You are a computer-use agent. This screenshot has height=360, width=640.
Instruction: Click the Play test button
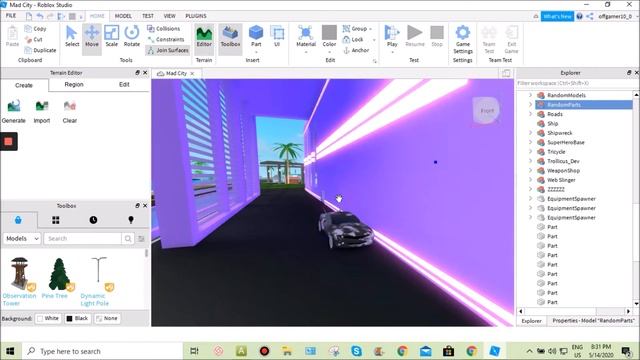click(392, 36)
